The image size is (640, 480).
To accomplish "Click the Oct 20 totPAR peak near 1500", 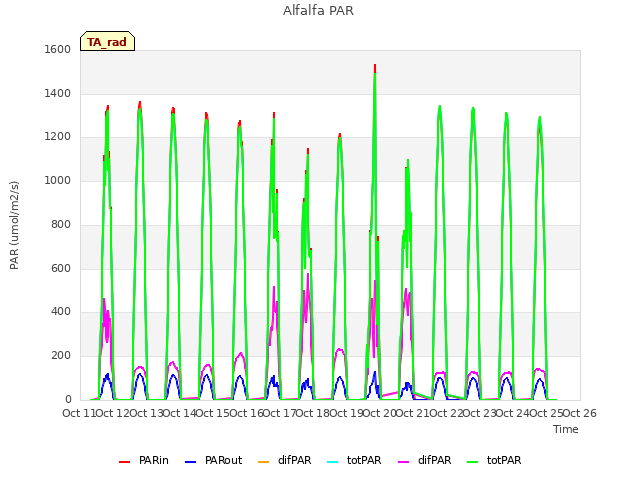I will tap(375, 73).
